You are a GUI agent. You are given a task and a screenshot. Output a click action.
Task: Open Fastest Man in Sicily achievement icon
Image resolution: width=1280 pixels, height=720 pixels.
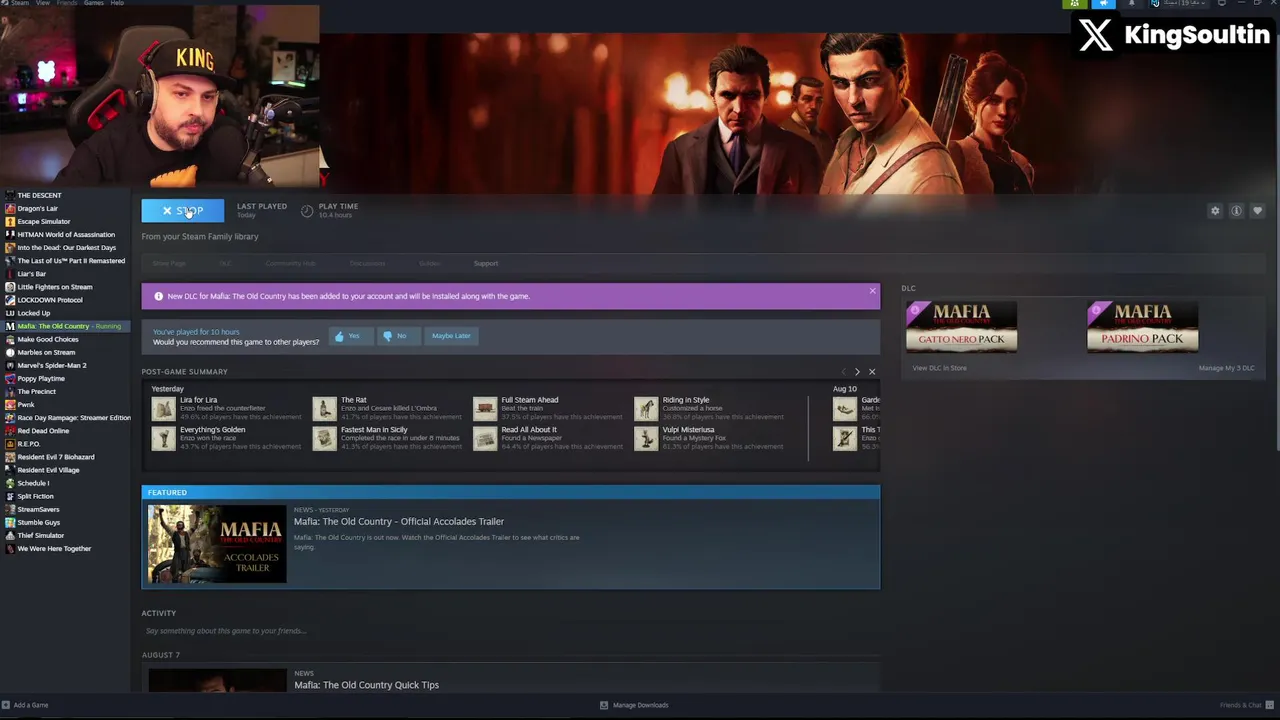tap(324, 438)
